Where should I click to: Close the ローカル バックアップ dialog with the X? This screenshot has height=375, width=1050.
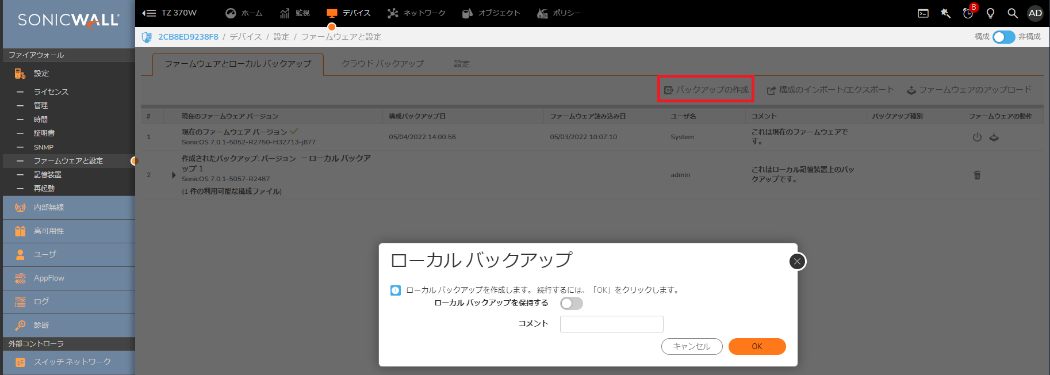797,262
